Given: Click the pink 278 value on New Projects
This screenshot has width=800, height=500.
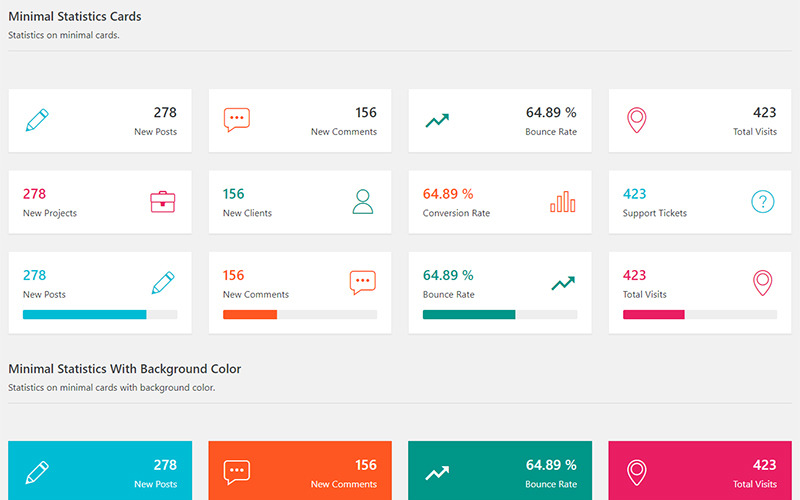Looking at the screenshot, I should pyautogui.click(x=35, y=194).
